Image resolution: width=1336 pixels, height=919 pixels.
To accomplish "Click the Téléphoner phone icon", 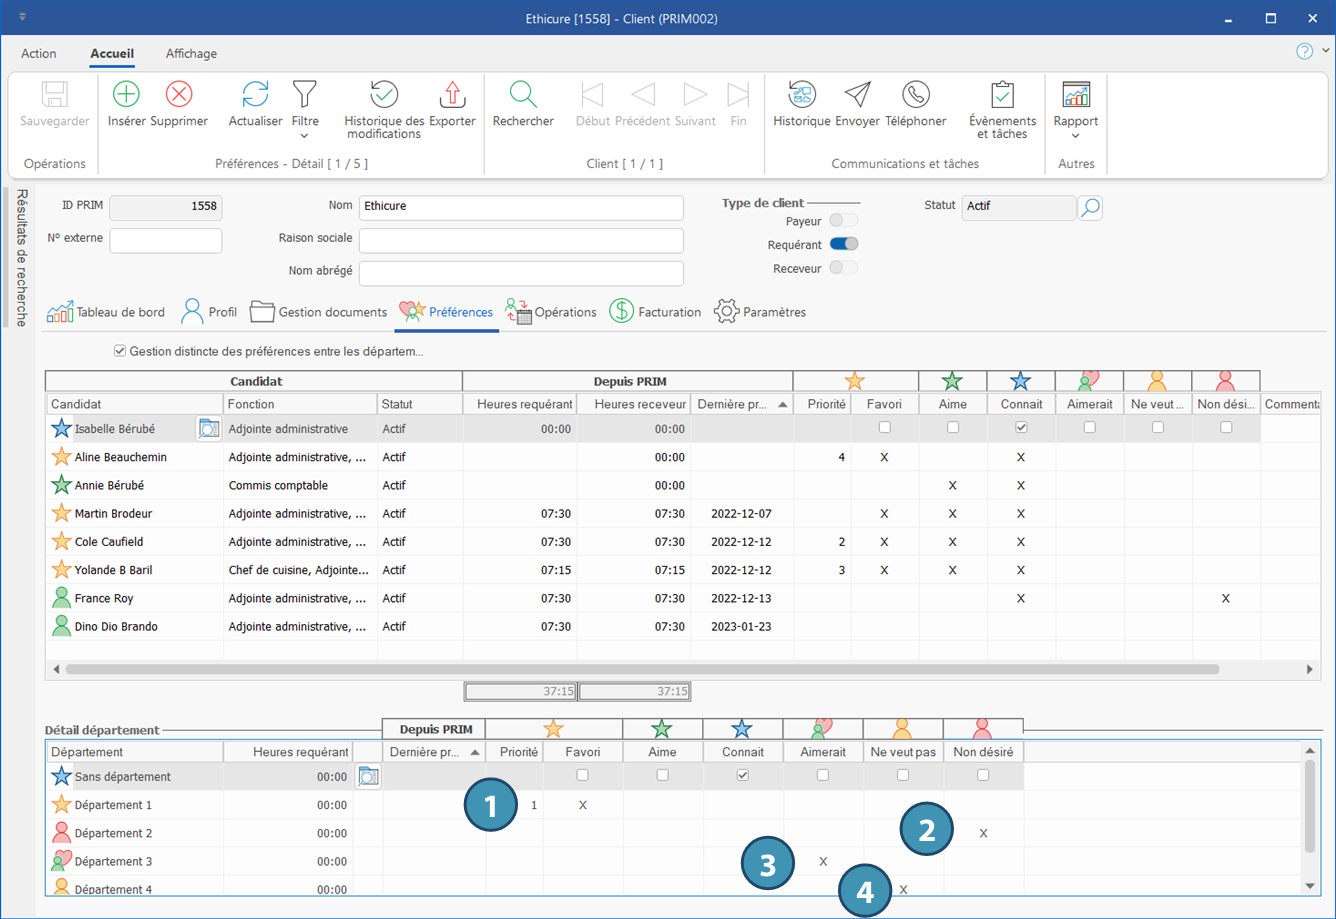I will [915, 95].
